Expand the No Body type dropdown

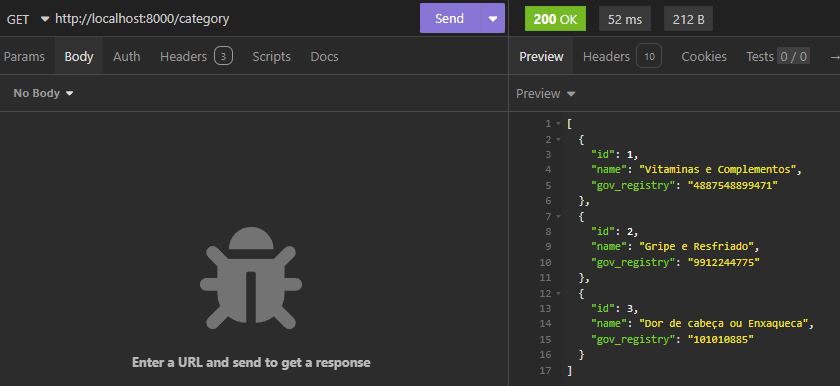(x=43, y=93)
